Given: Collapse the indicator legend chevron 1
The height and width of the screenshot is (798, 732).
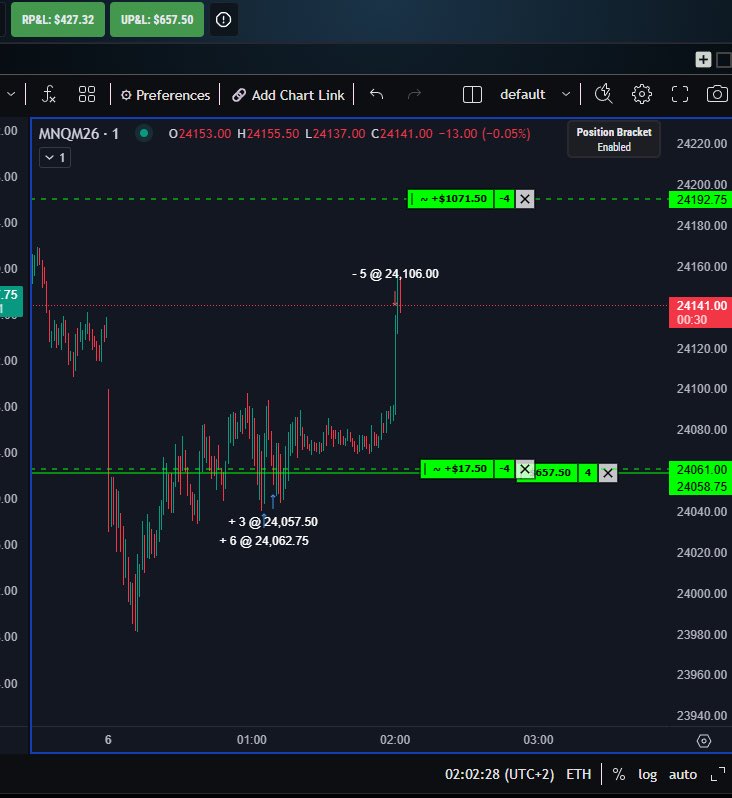Looking at the screenshot, I should pos(55,158).
